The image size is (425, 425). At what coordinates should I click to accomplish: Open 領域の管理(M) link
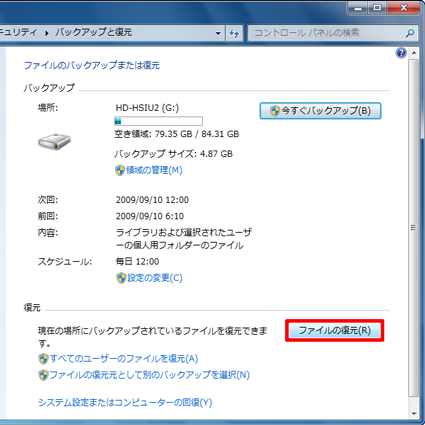tap(154, 170)
